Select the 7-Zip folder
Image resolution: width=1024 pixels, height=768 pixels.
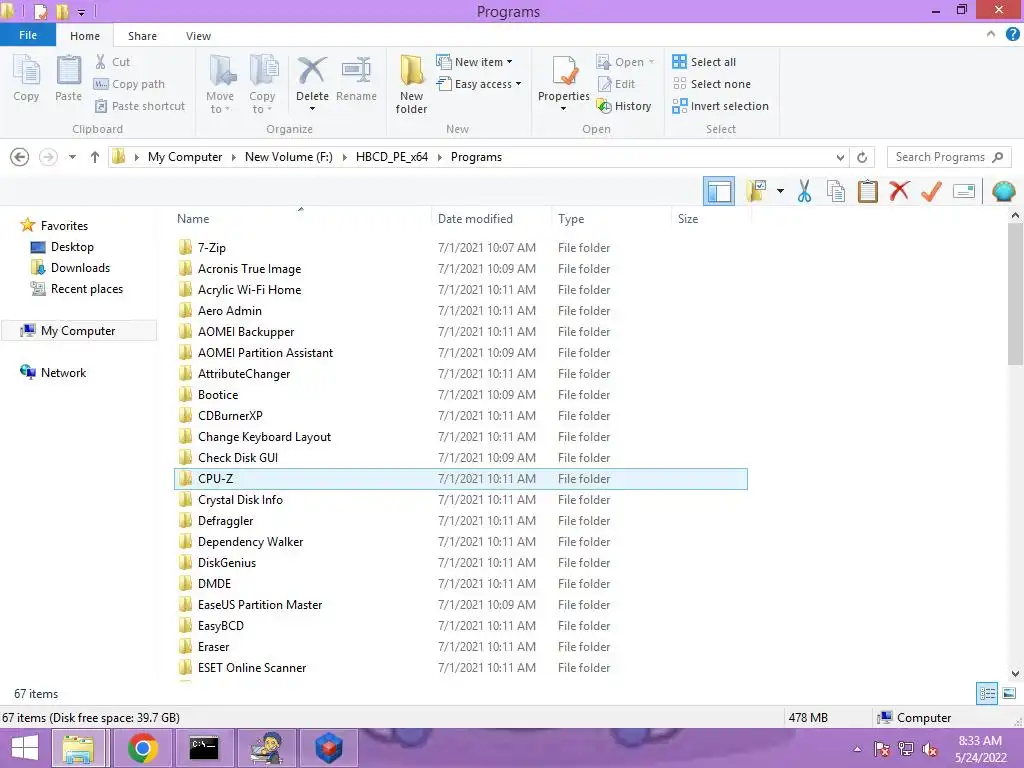pos(461,248)
